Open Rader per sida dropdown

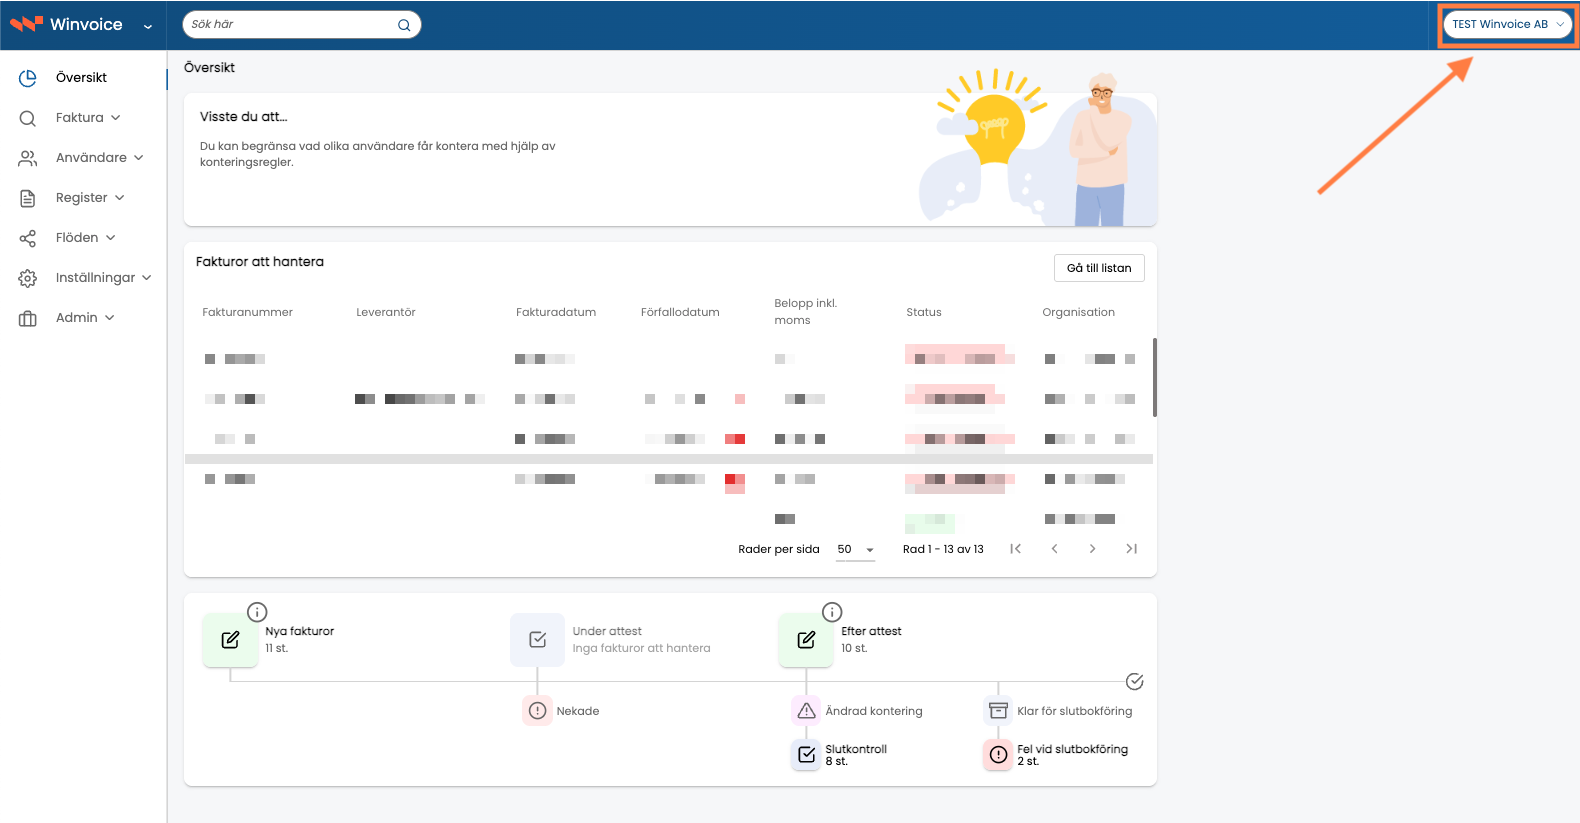tap(856, 550)
